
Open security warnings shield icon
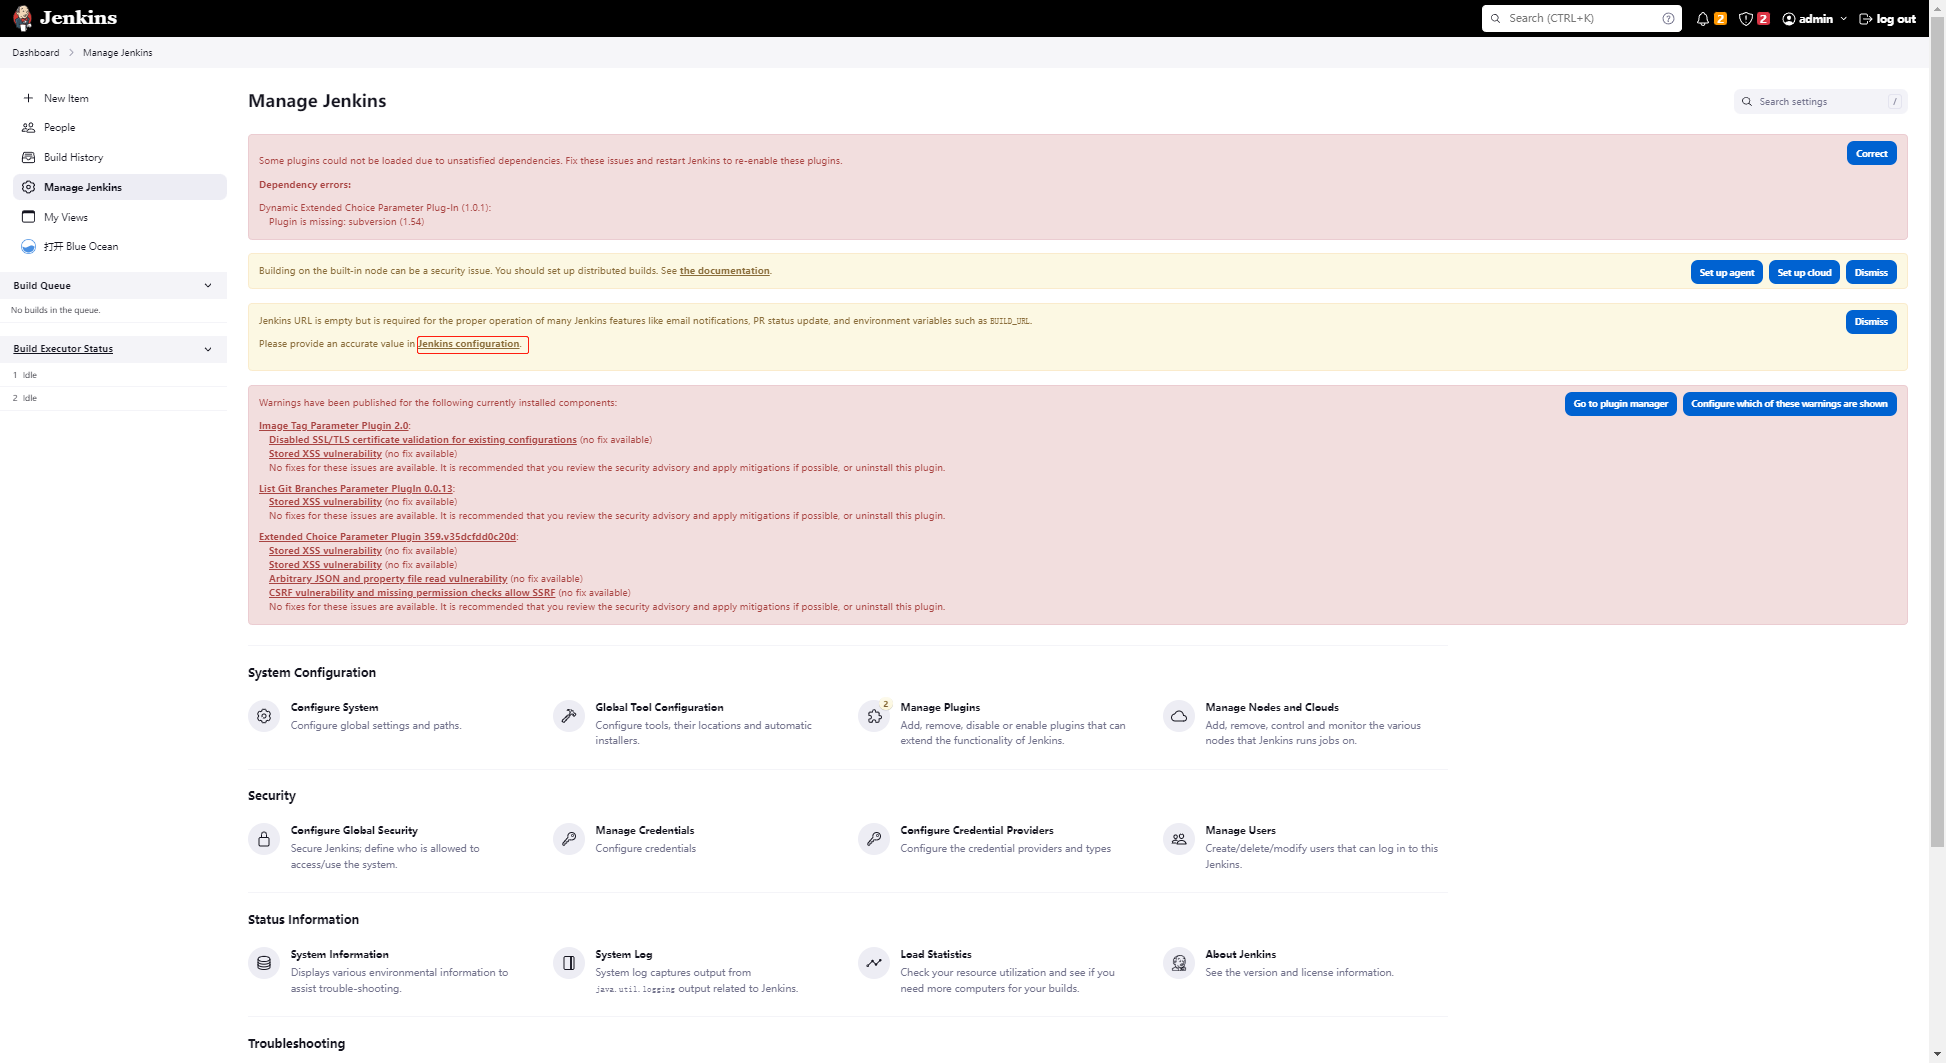point(1746,19)
